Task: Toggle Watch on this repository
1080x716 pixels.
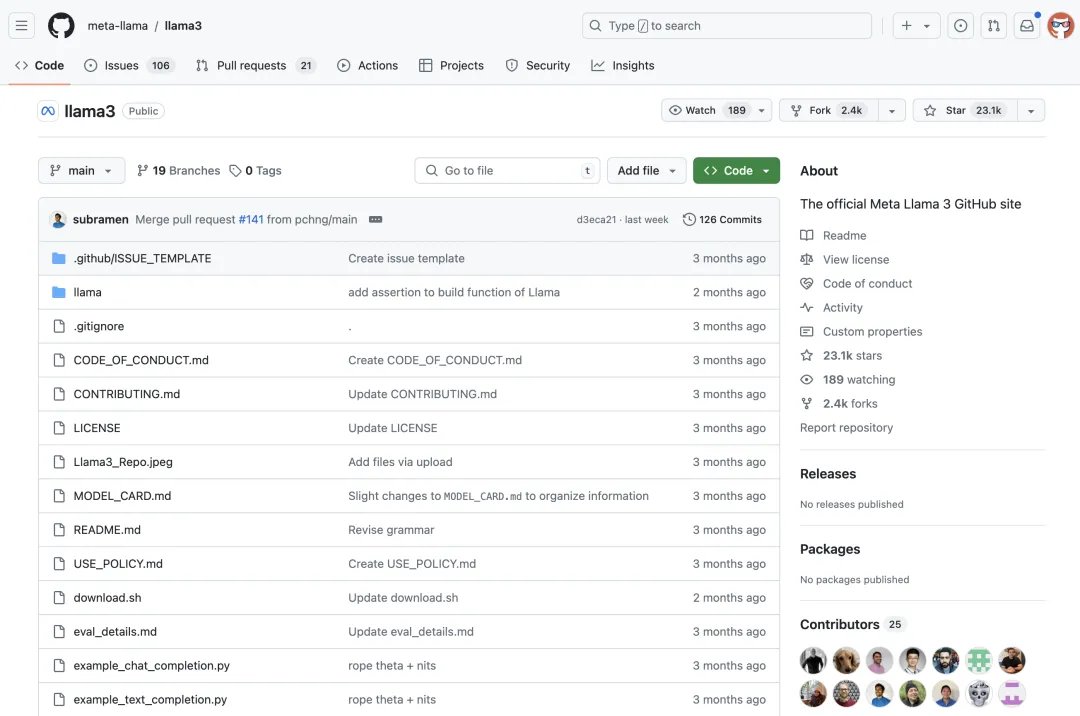Action: [x=707, y=110]
